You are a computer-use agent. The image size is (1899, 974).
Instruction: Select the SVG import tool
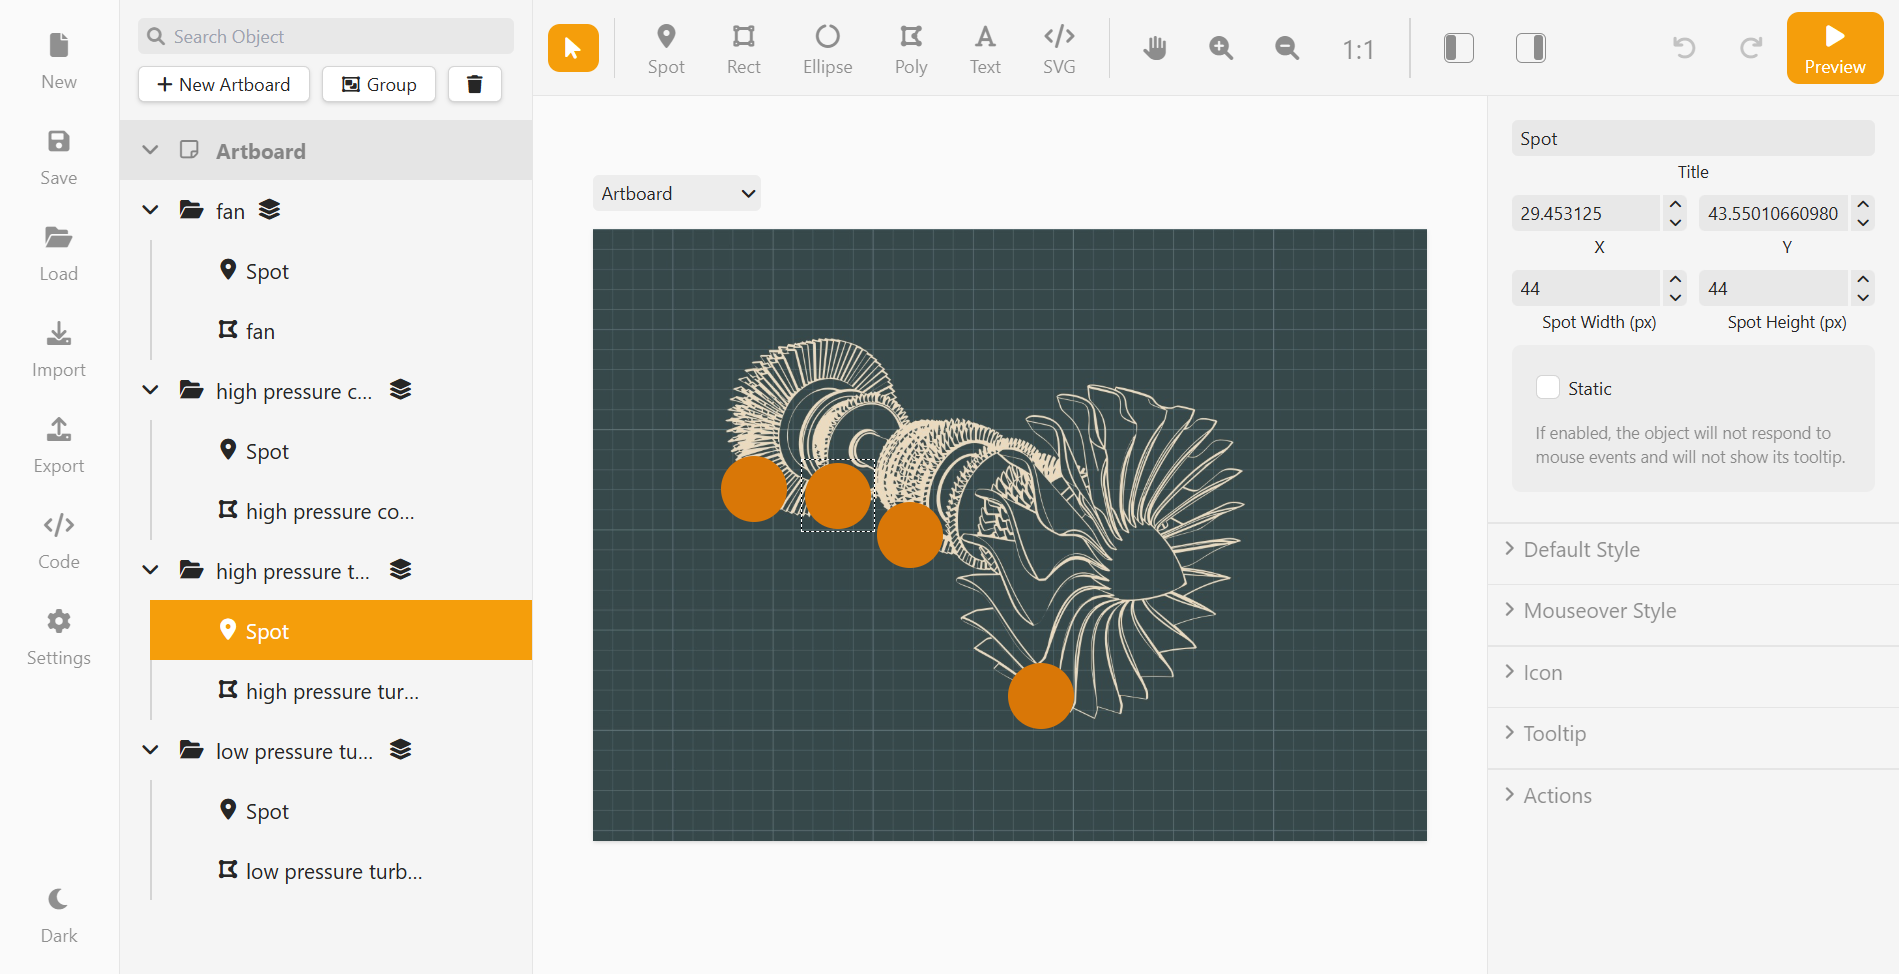pyautogui.click(x=1058, y=49)
